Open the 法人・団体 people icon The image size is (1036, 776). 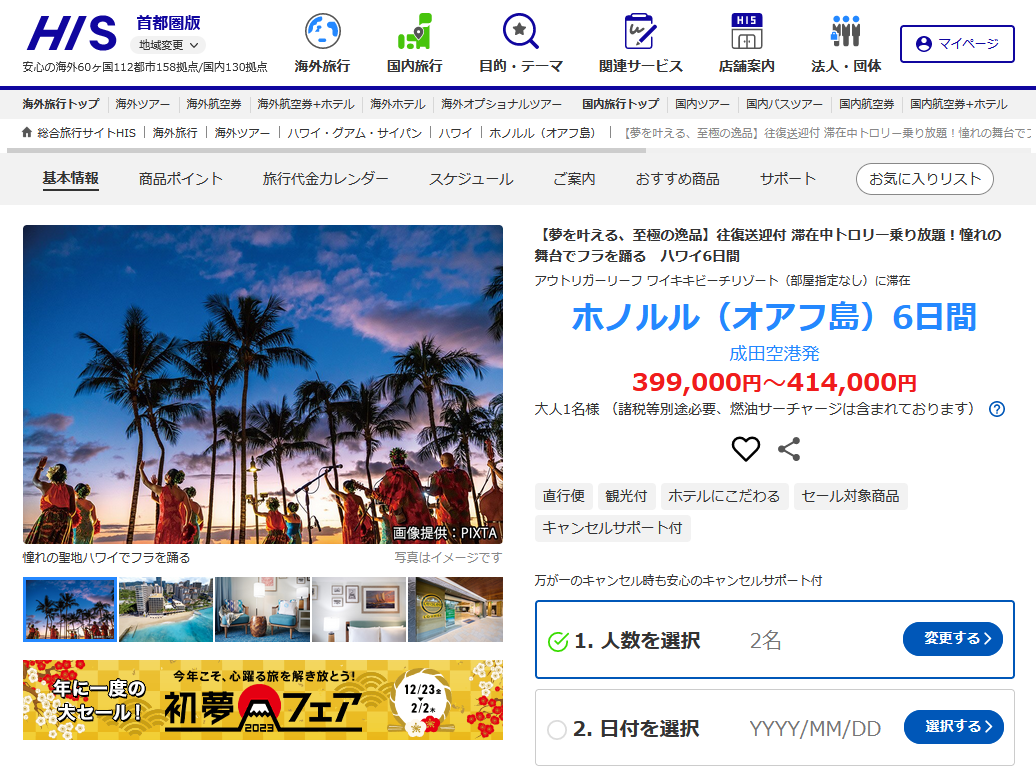[846, 31]
